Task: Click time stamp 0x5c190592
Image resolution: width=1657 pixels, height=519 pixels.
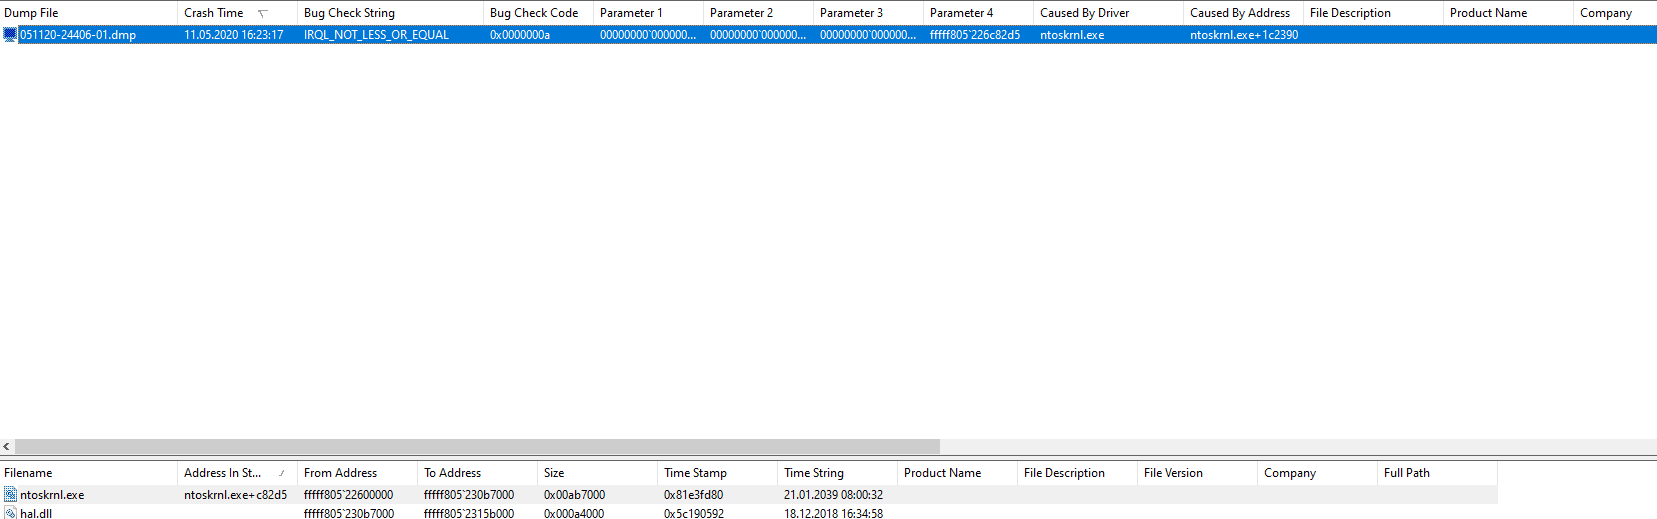Action: point(694,514)
